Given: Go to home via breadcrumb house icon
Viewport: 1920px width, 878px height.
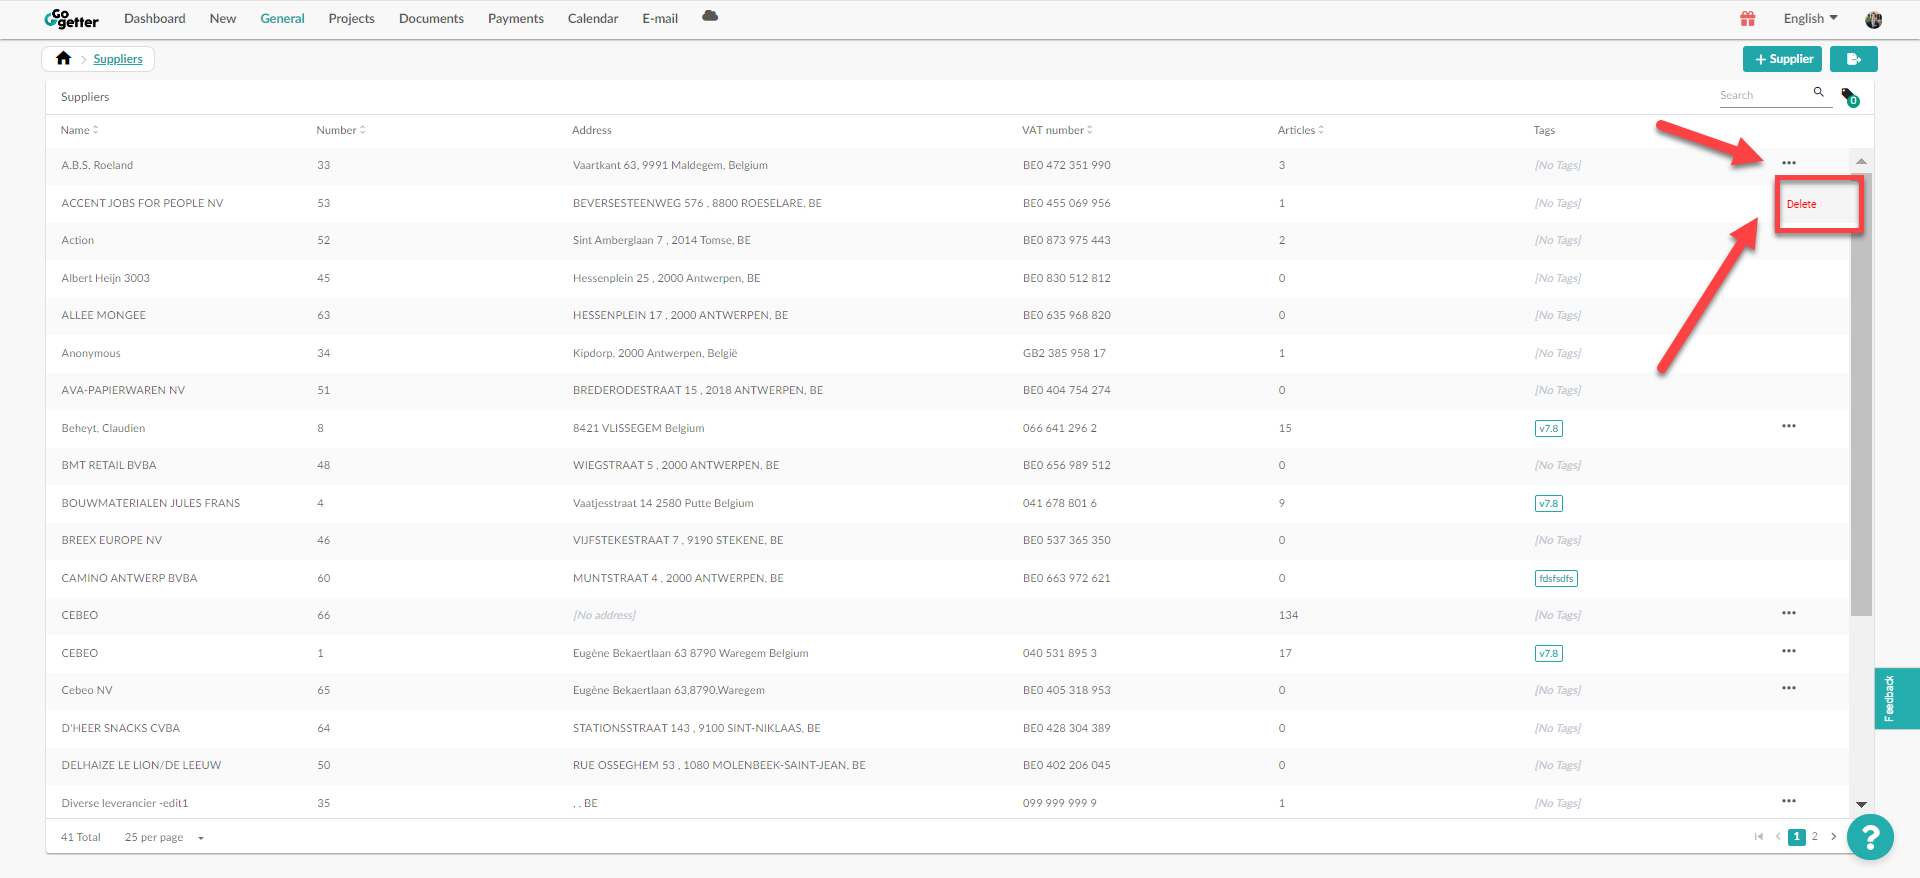Looking at the screenshot, I should coord(64,58).
